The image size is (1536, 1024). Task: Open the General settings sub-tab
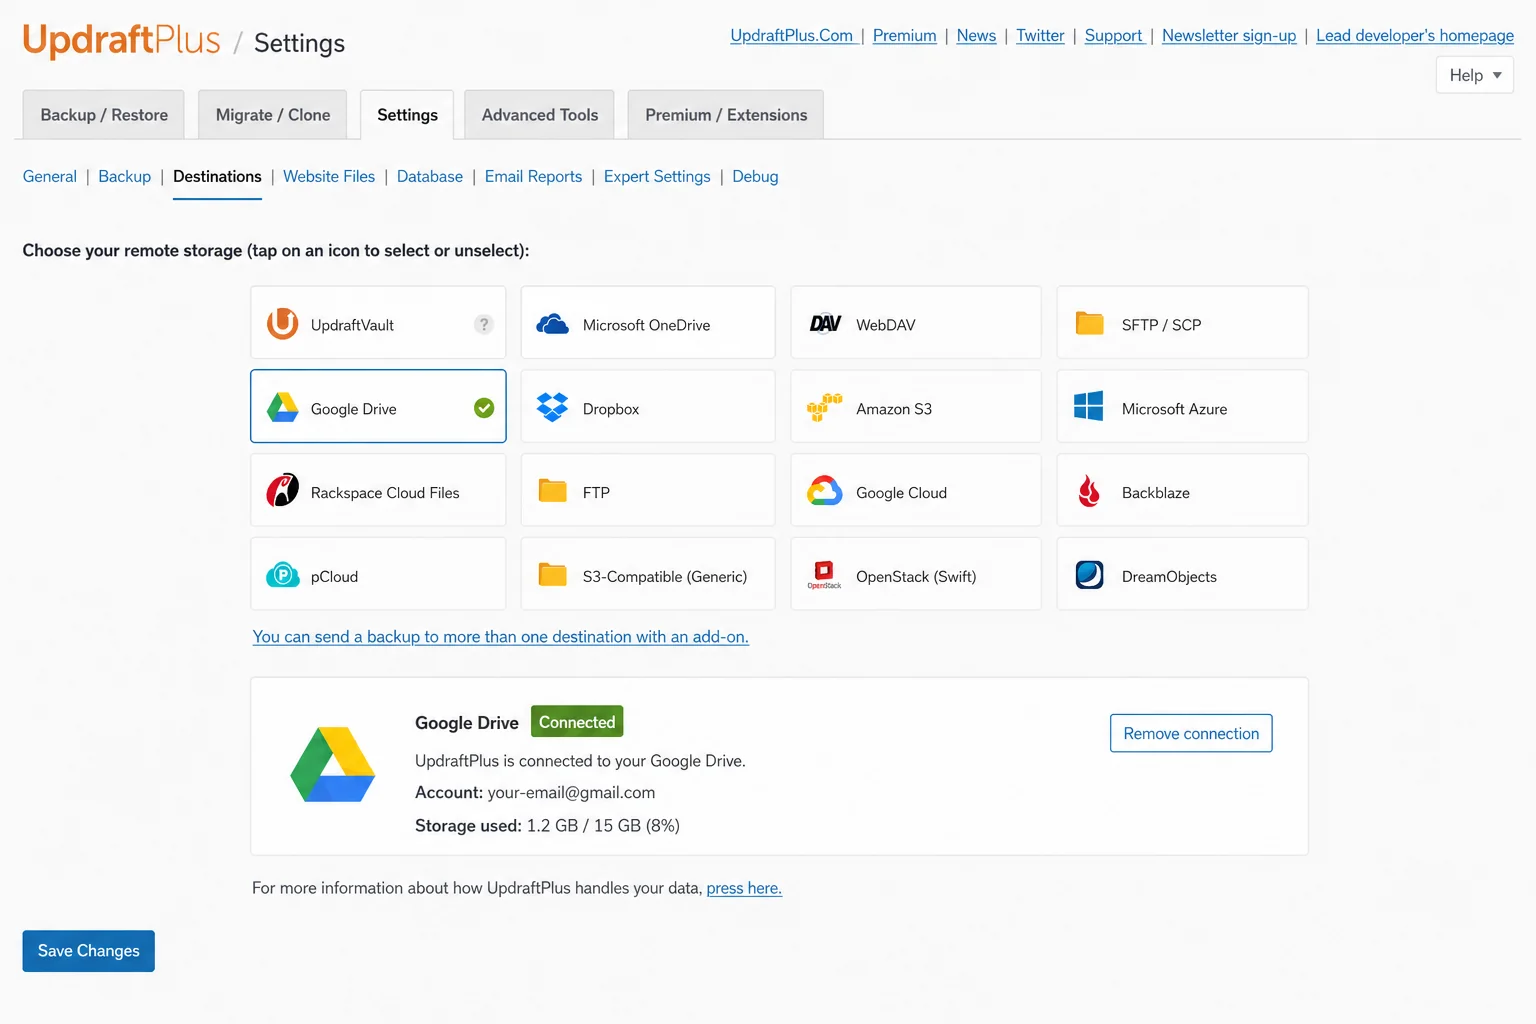point(50,177)
